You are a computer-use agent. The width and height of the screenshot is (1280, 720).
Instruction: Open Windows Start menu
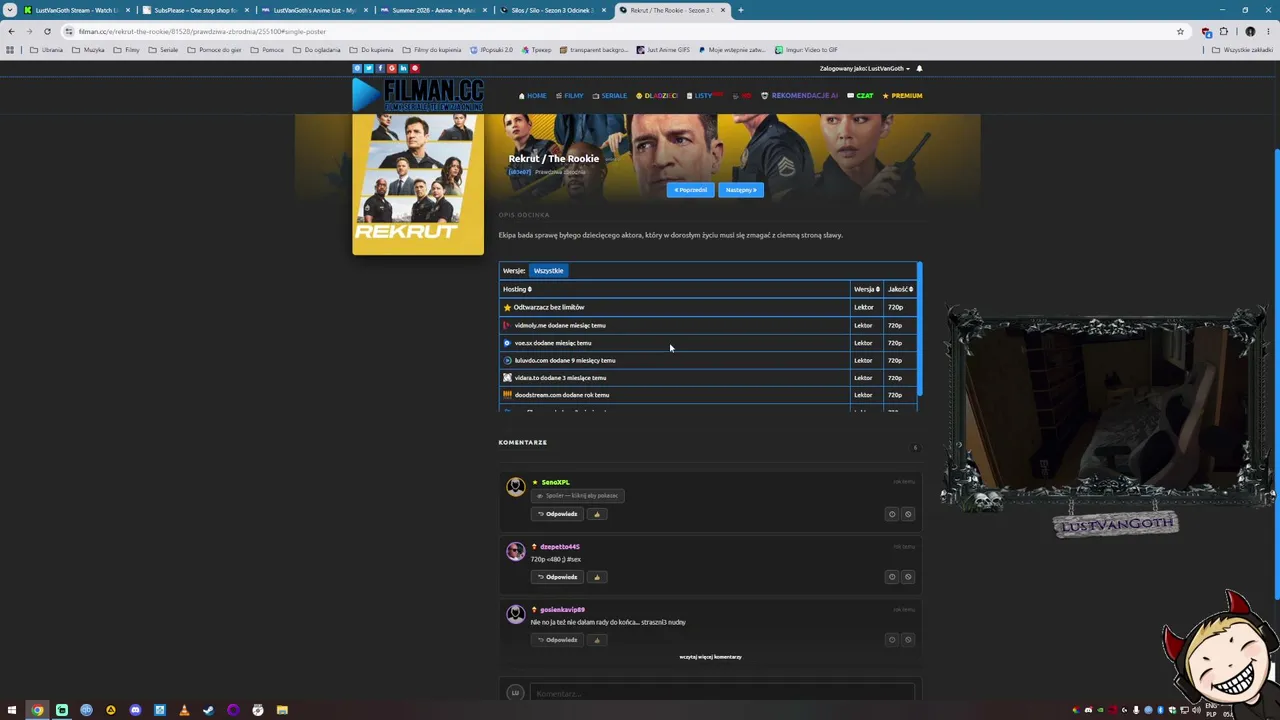click(x=12, y=710)
